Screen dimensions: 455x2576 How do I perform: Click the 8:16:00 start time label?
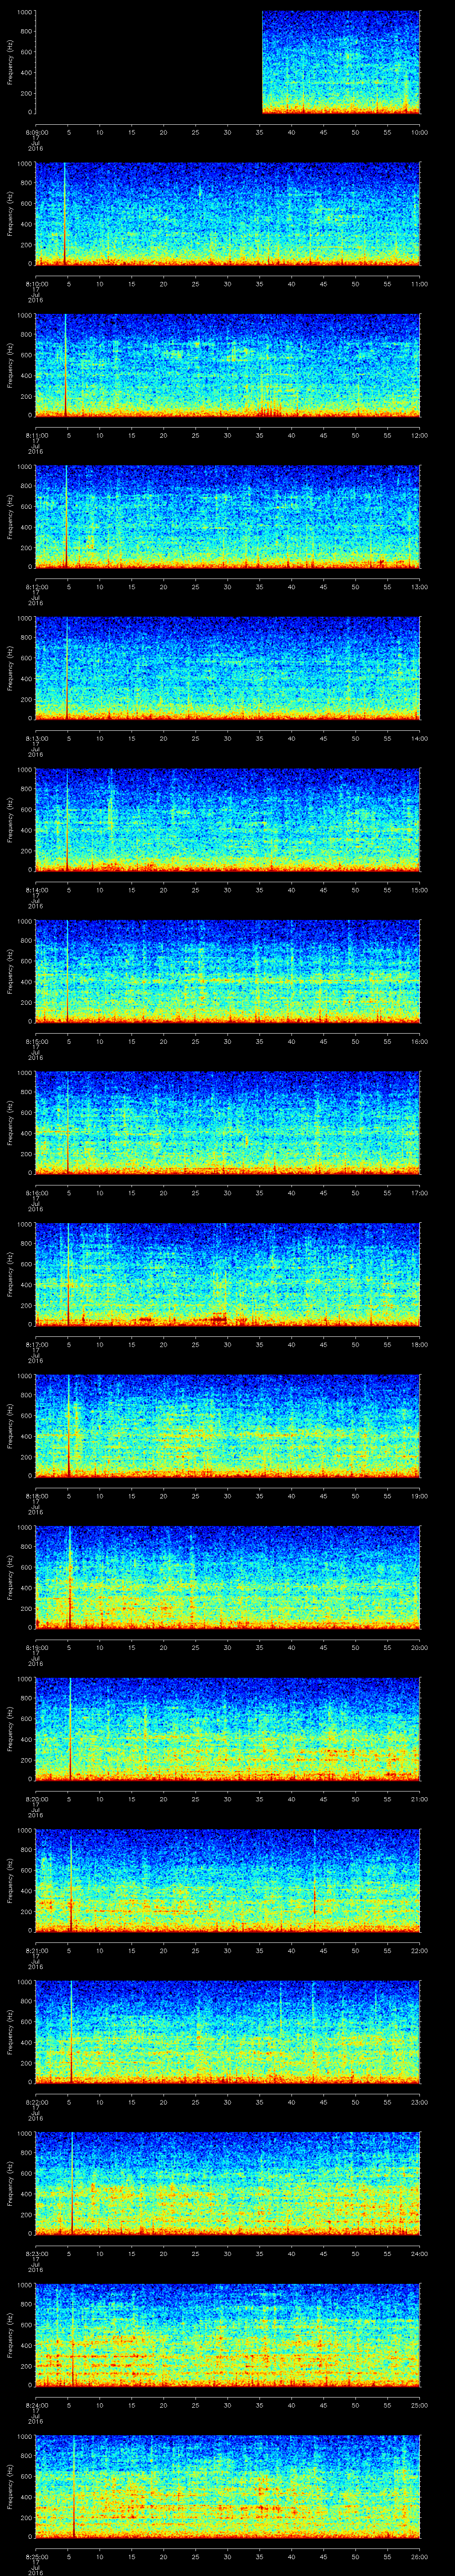point(36,1193)
